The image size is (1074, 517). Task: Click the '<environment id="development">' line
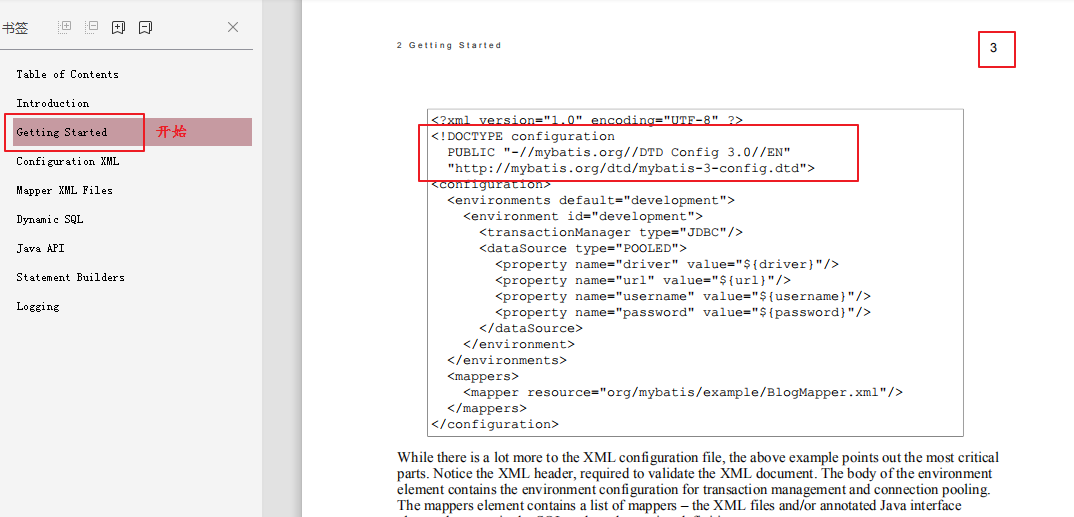point(583,216)
